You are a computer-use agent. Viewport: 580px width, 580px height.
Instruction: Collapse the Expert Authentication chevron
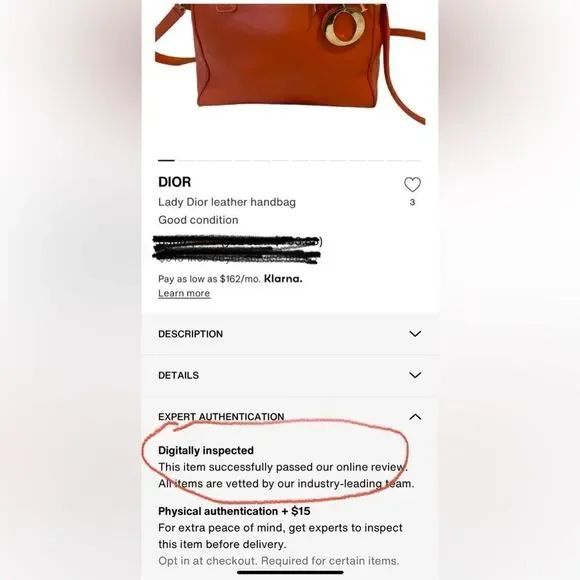pos(415,417)
